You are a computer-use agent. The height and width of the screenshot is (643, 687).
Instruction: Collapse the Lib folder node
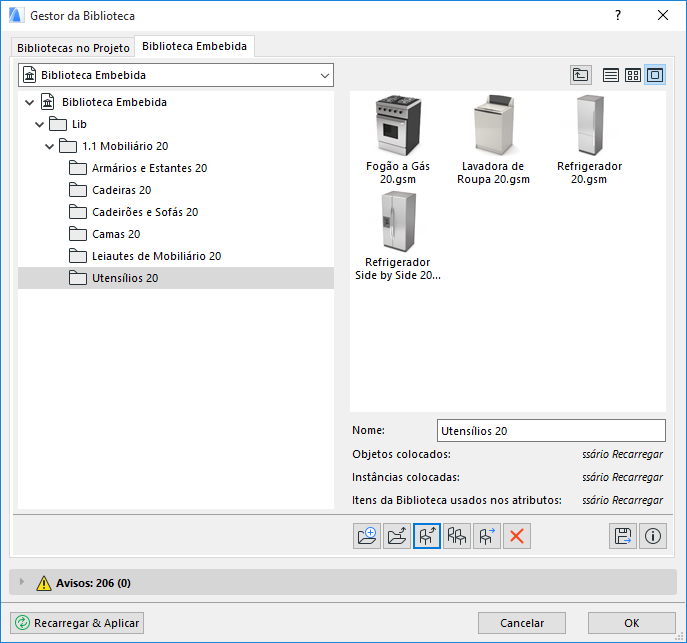pos(39,125)
